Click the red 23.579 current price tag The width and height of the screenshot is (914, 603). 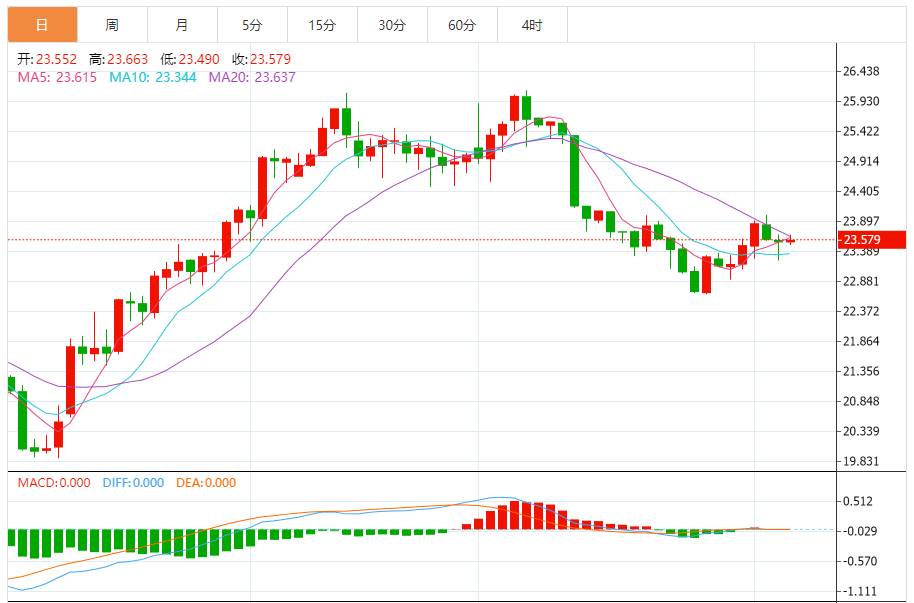(871, 240)
